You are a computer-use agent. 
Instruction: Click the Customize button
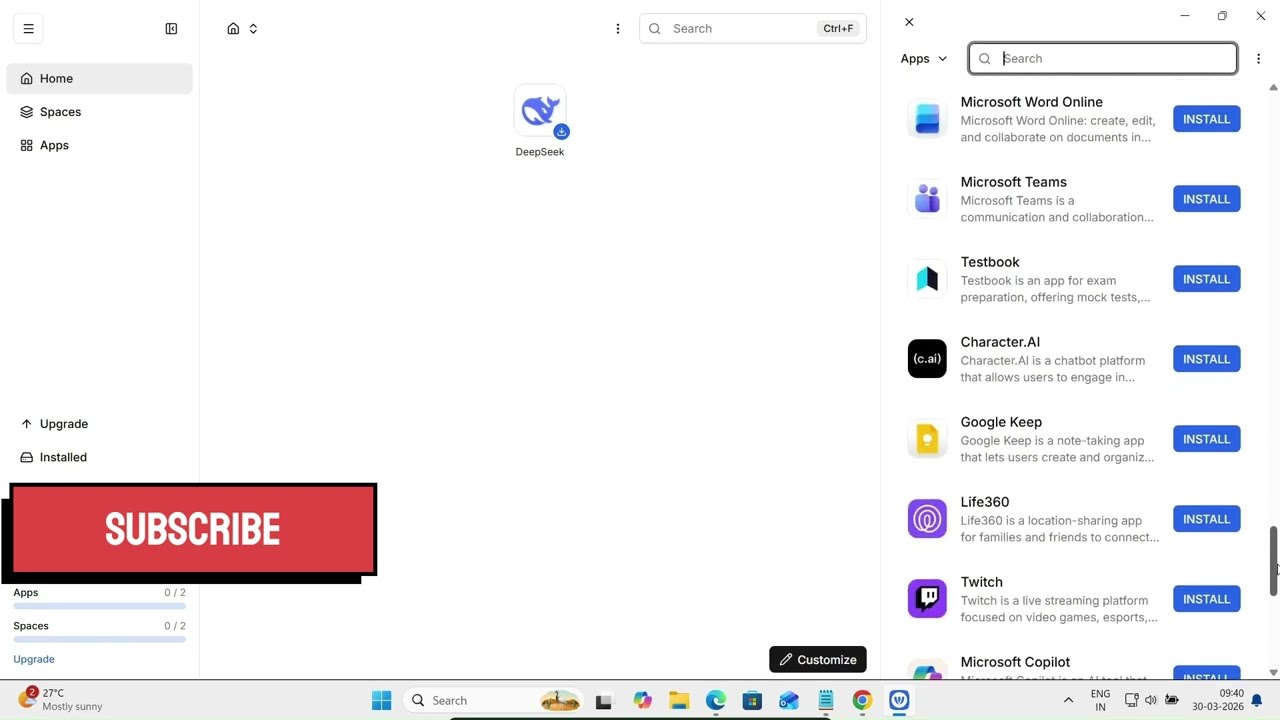(x=818, y=660)
